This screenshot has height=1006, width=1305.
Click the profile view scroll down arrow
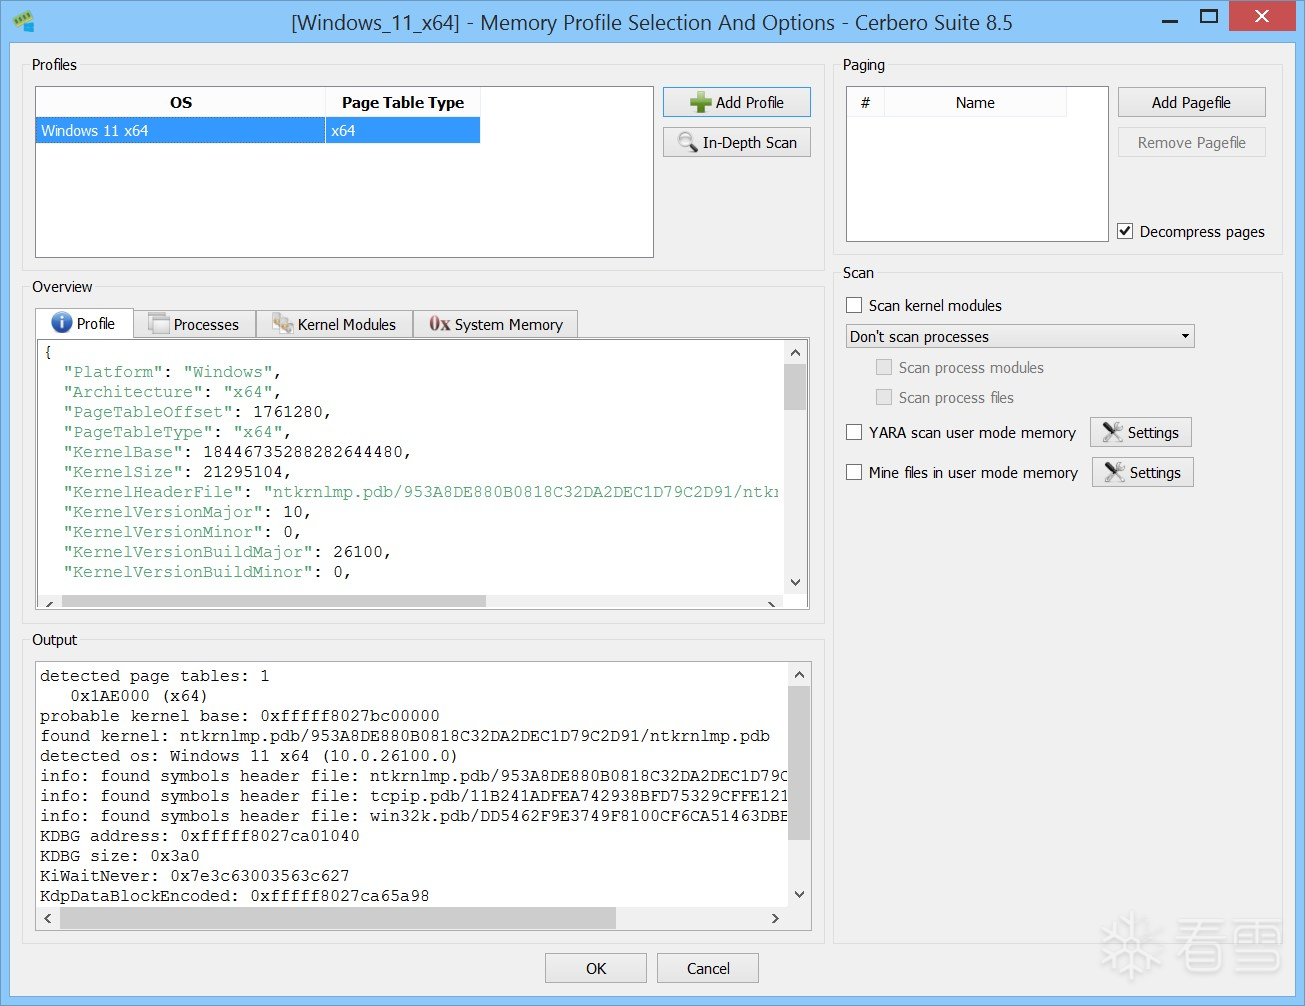(x=795, y=582)
